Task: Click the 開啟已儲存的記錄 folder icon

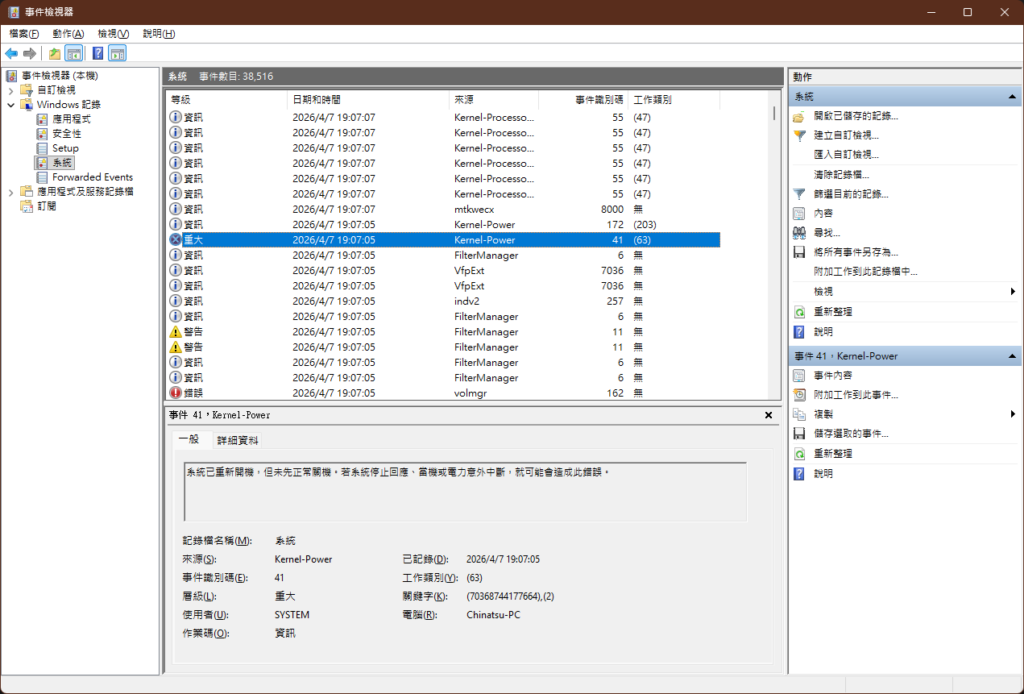Action: tap(799, 117)
